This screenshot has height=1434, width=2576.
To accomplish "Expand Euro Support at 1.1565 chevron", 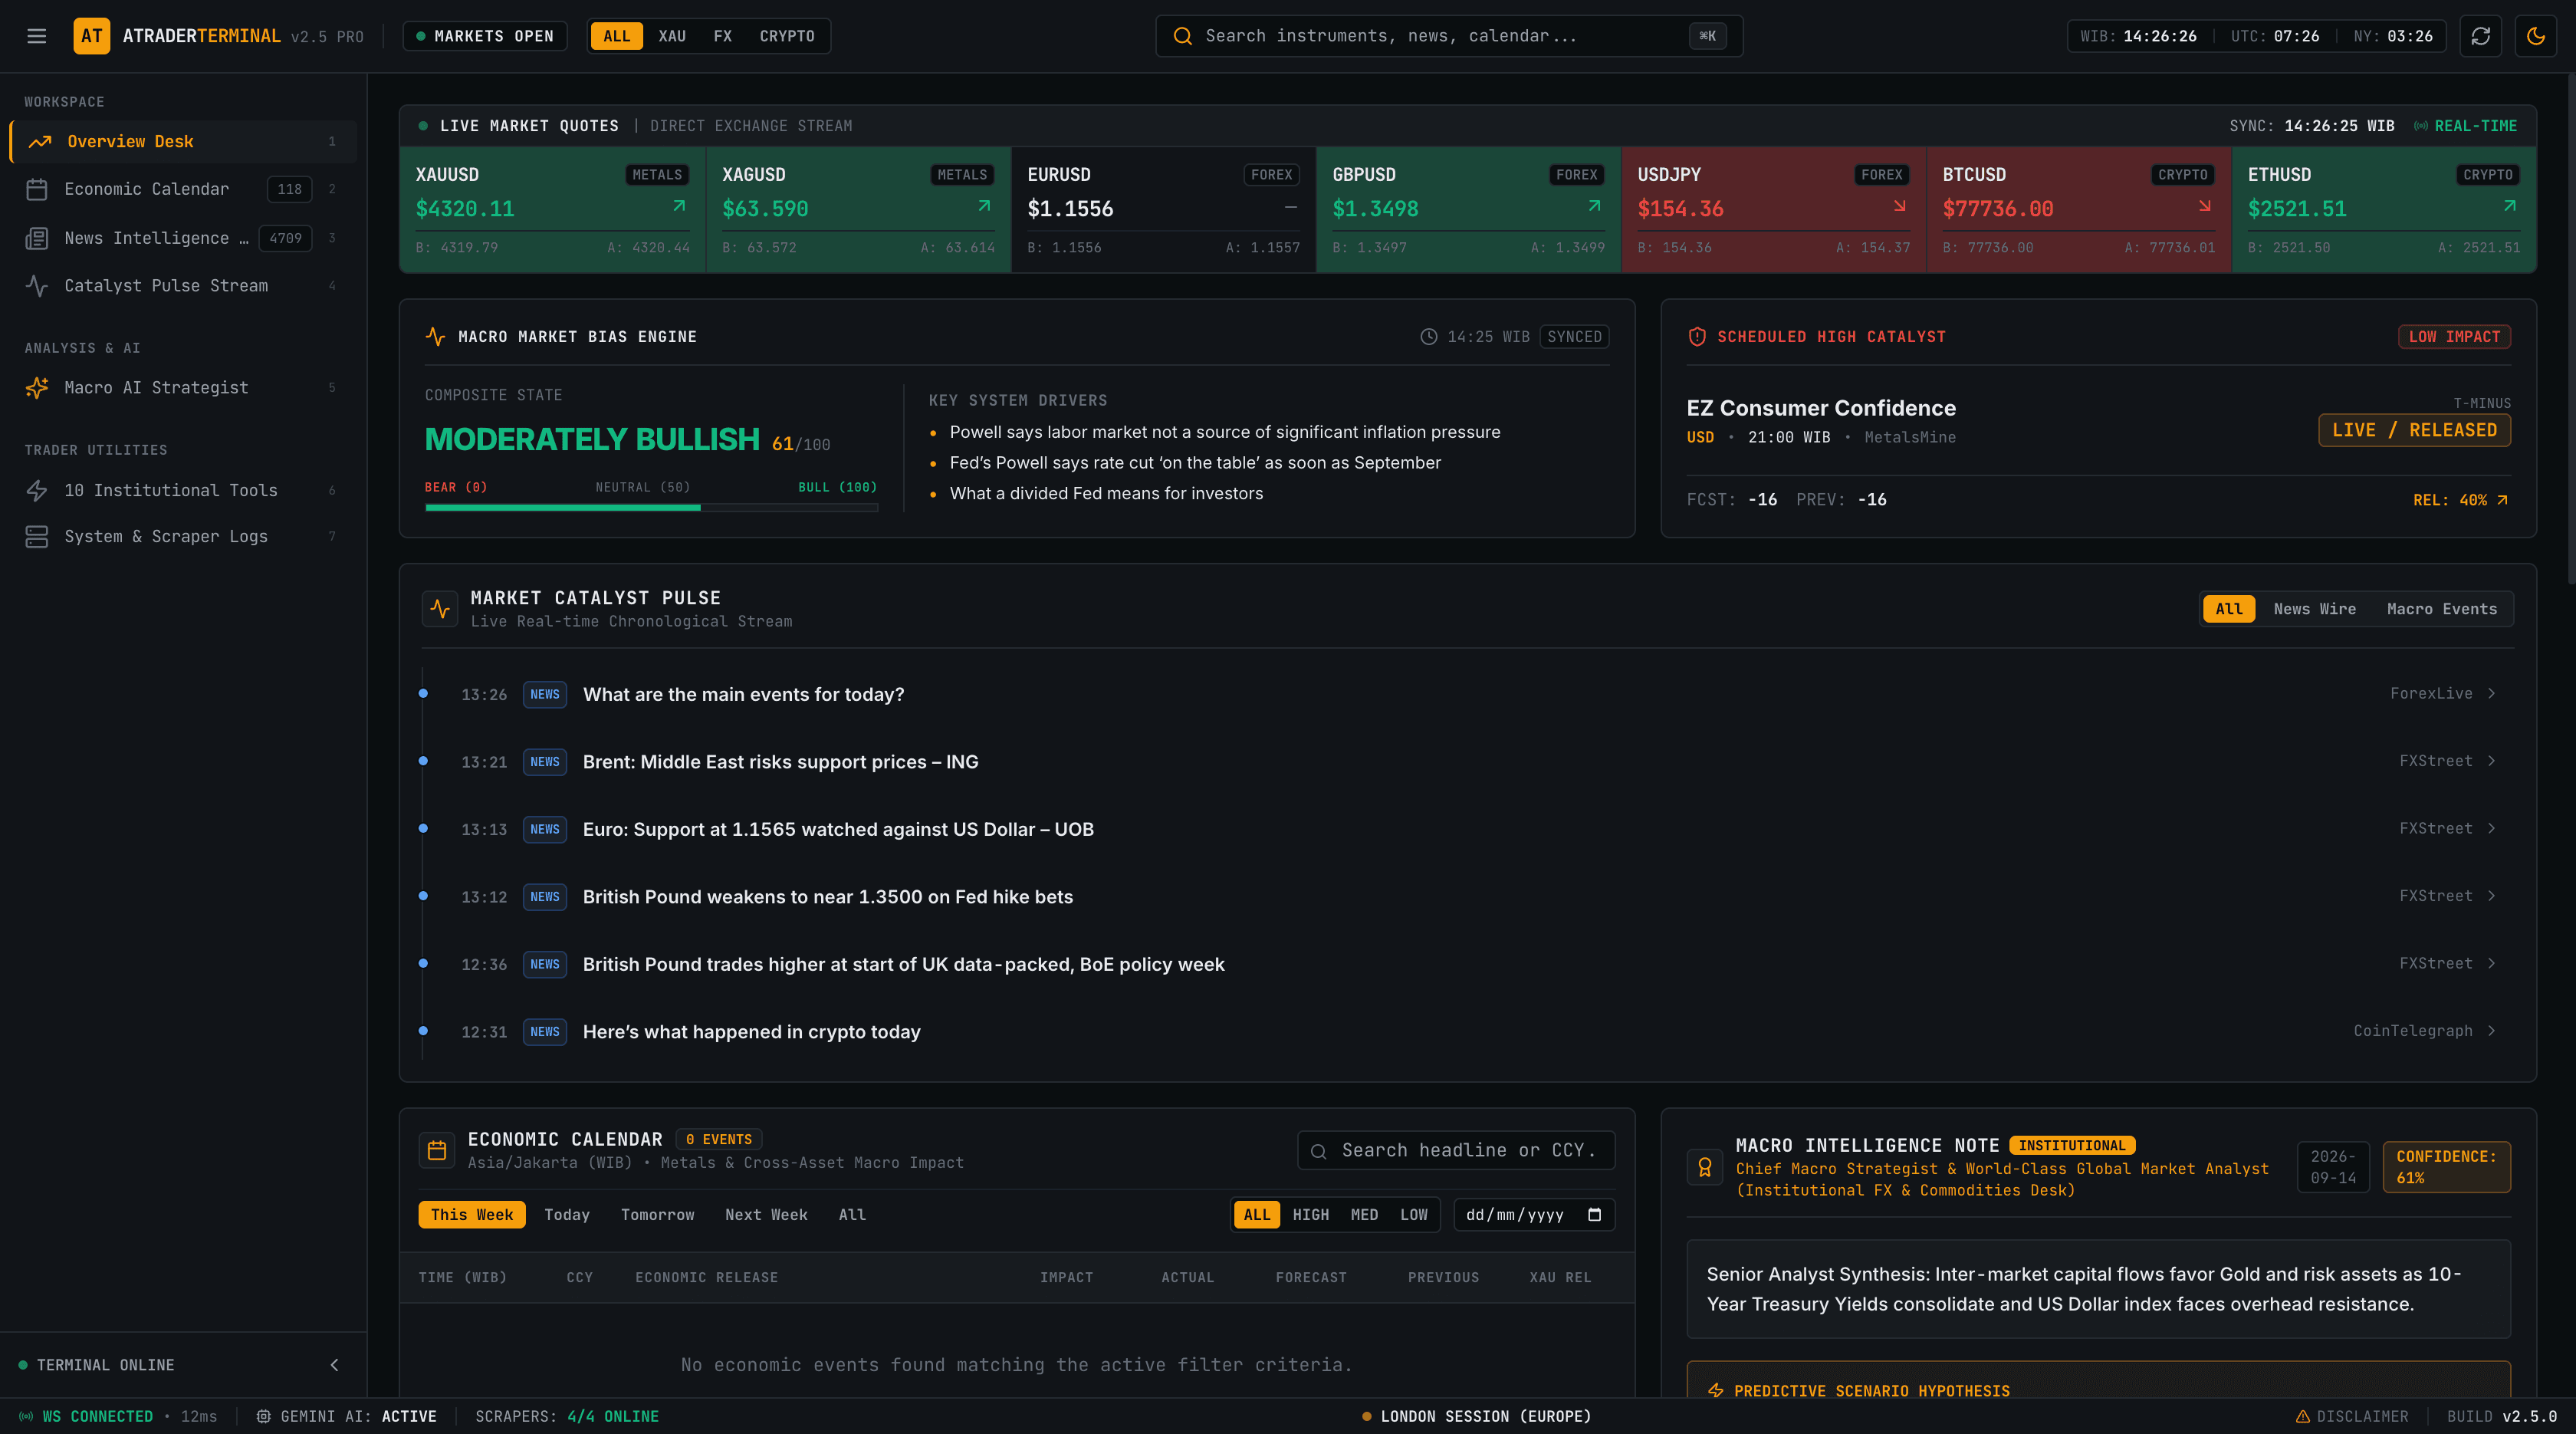I will 2491,829.
